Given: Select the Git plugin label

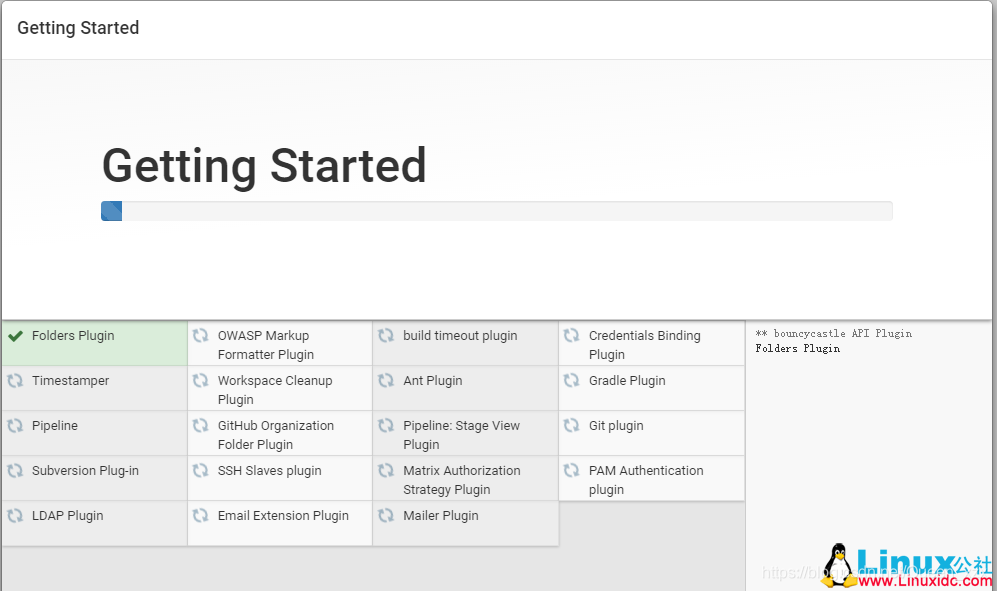Looking at the screenshot, I should click(616, 426).
